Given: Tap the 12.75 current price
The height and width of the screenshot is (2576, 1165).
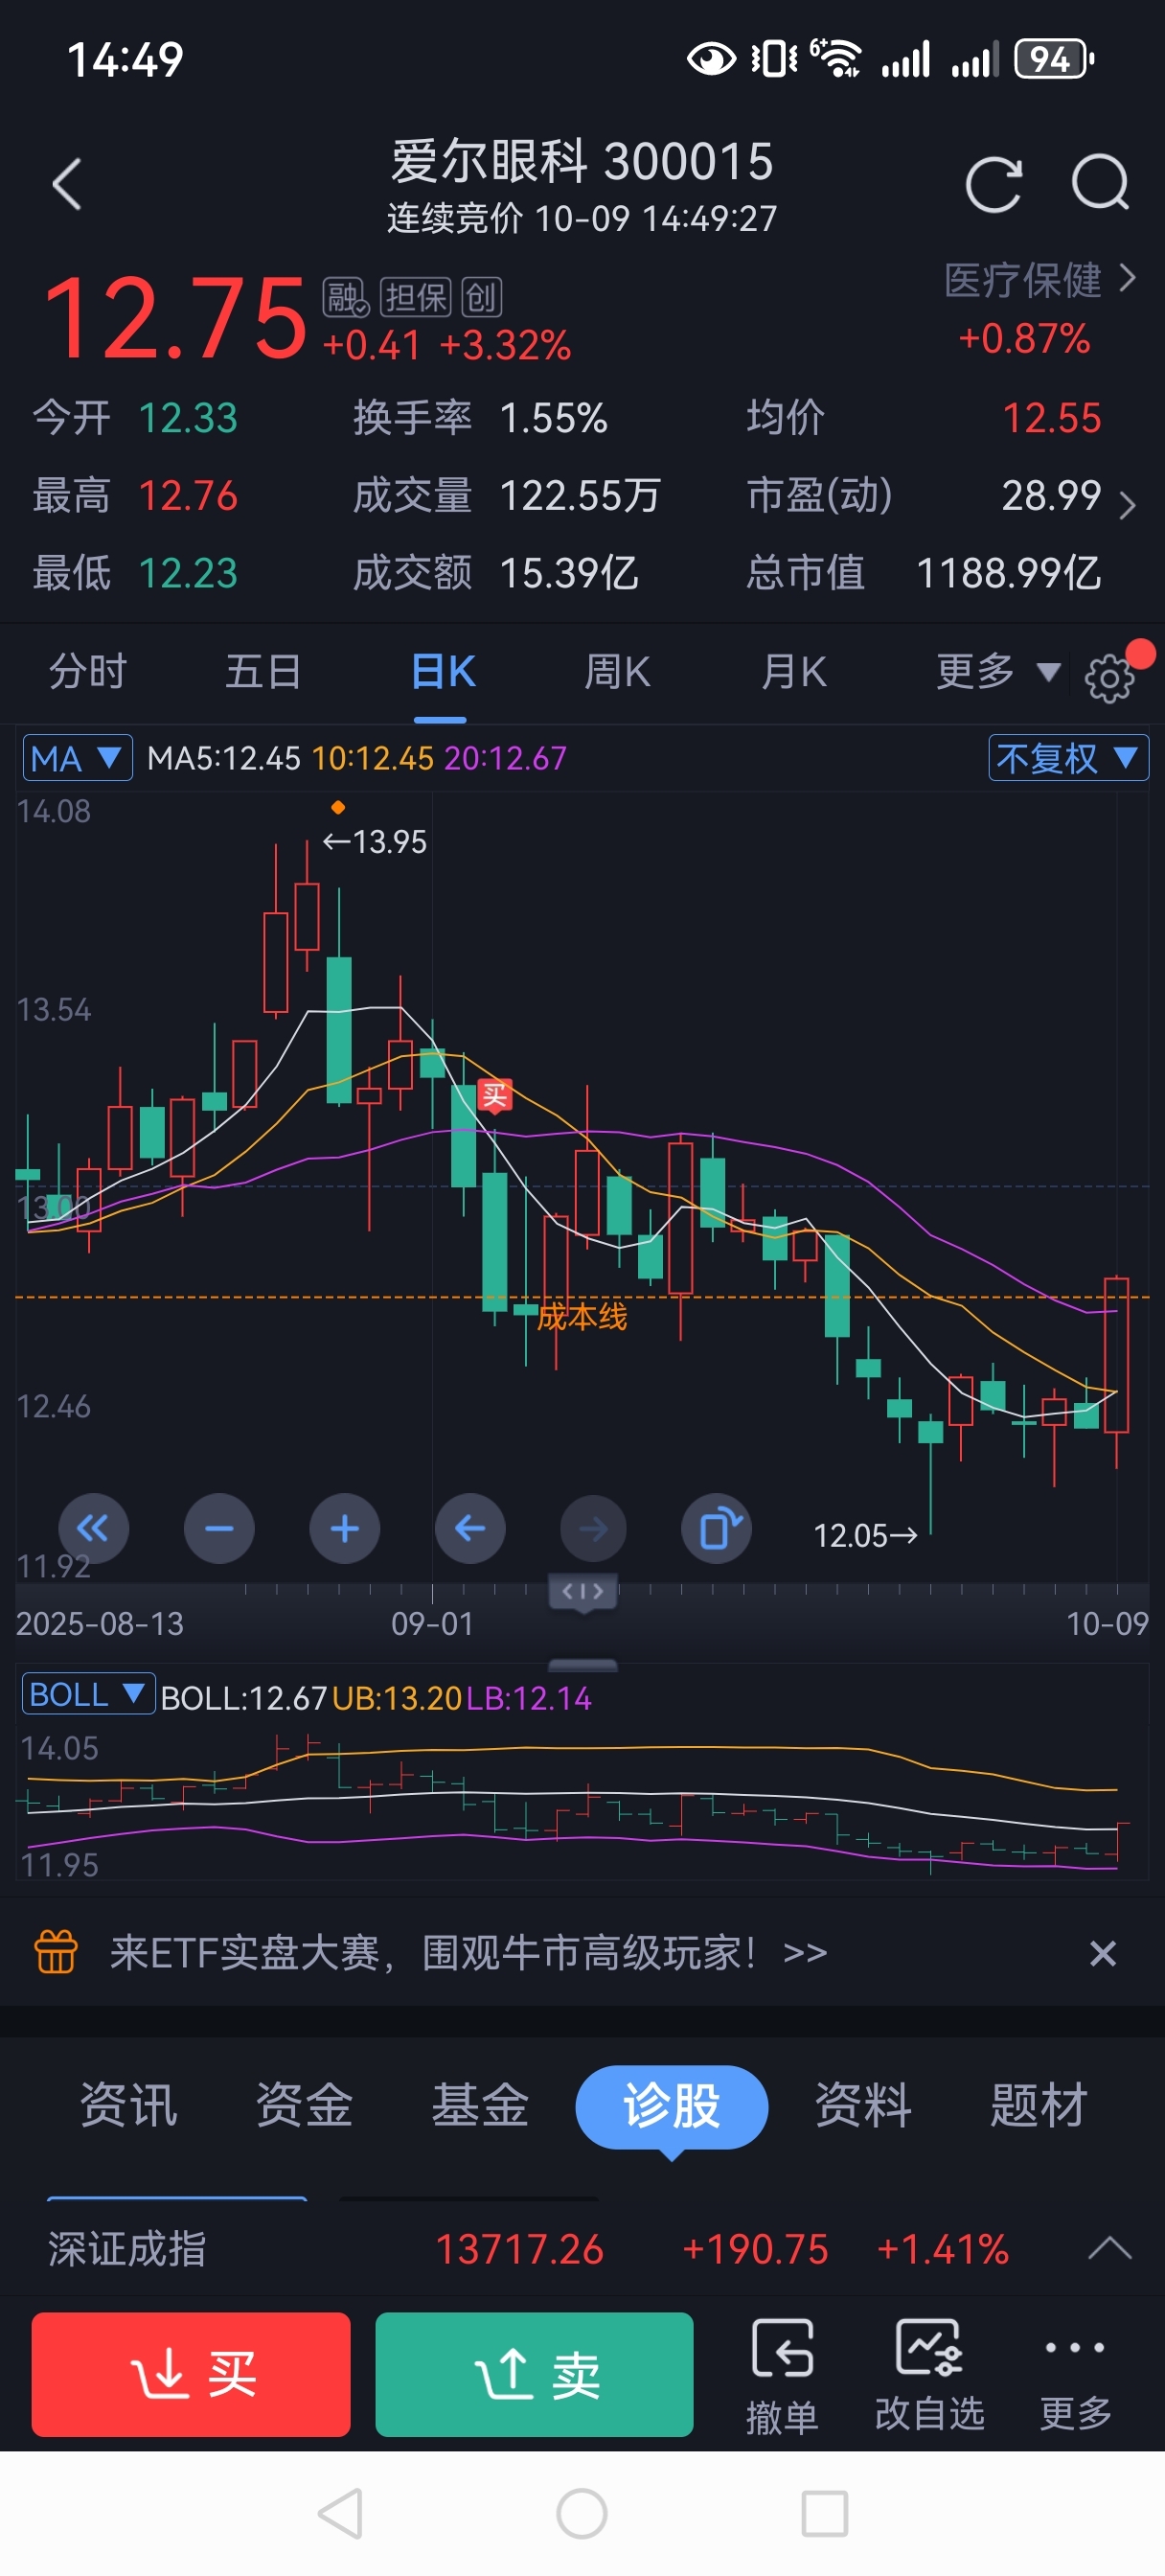Looking at the screenshot, I should (174, 319).
